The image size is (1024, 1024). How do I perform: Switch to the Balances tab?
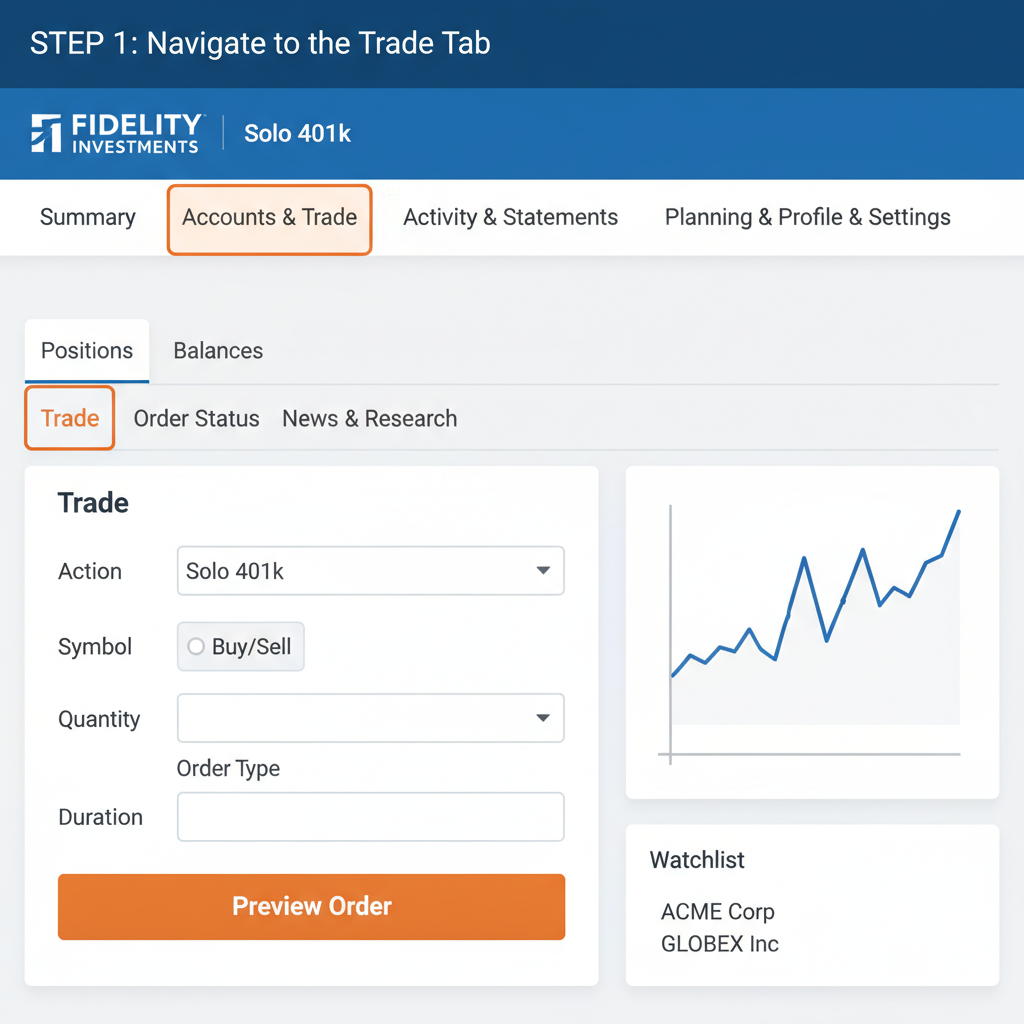pyautogui.click(x=217, y=351)
